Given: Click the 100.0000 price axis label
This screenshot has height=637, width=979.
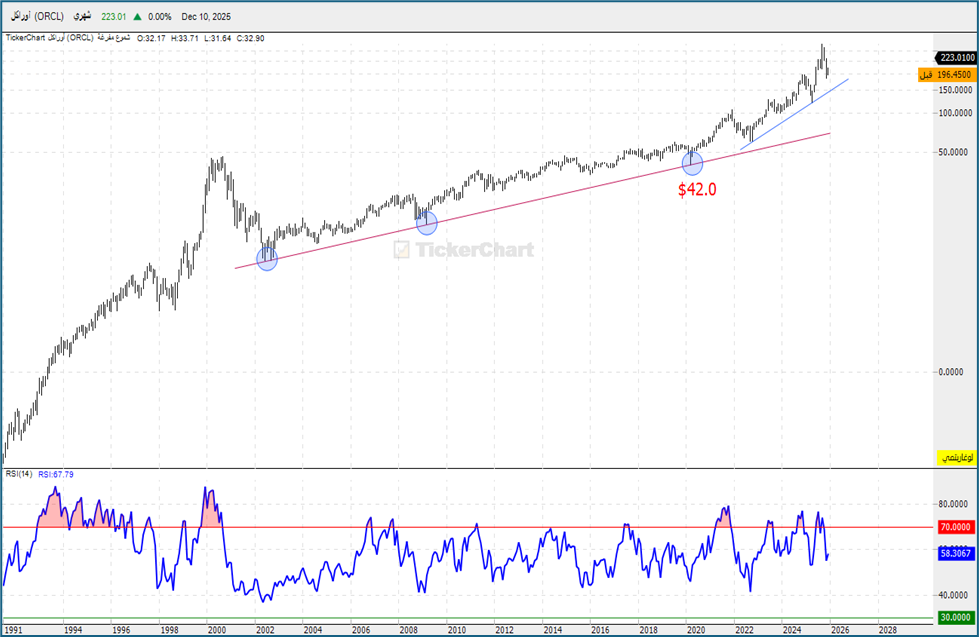Looking at the screenshot, I should tap(955, 113).
